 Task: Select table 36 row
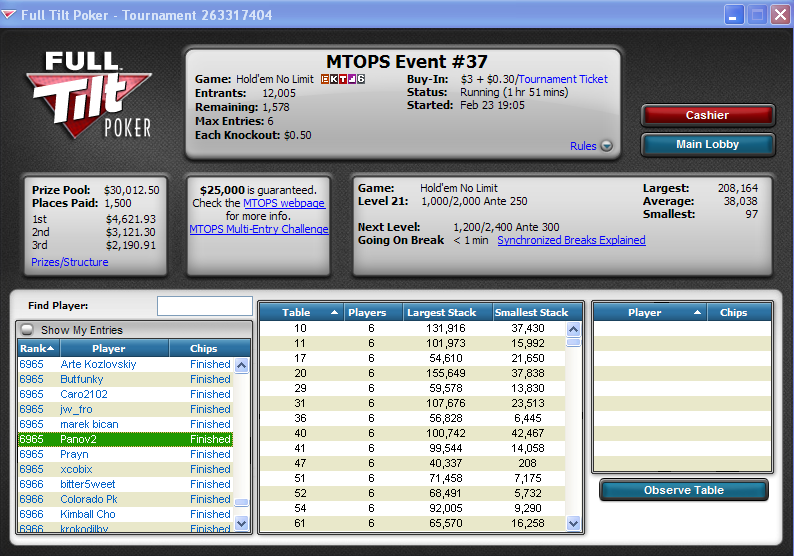413,418
